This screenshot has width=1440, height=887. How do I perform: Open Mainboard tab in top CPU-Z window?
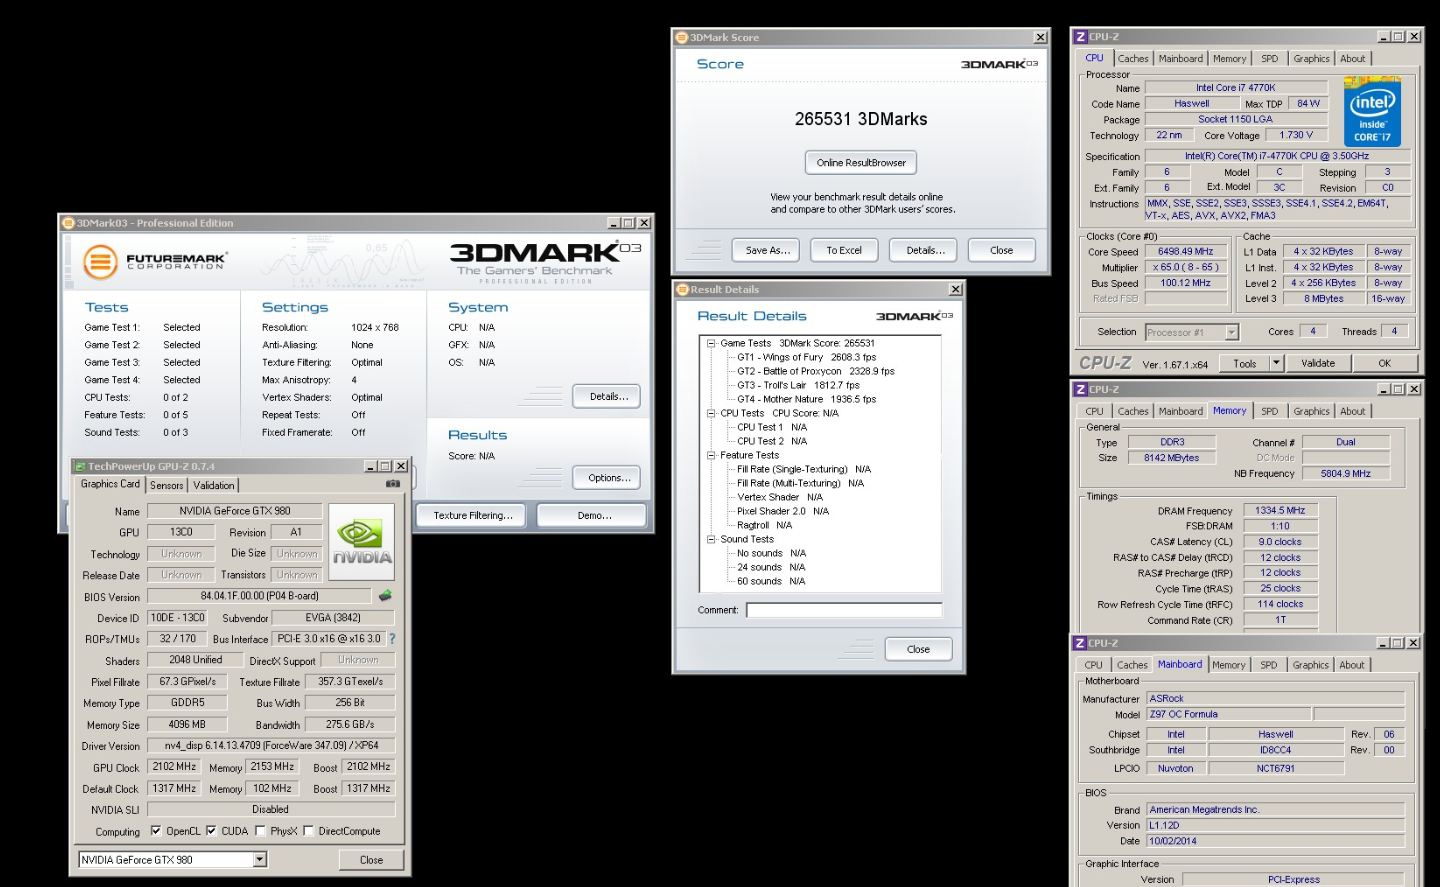tap(1181, 59)
